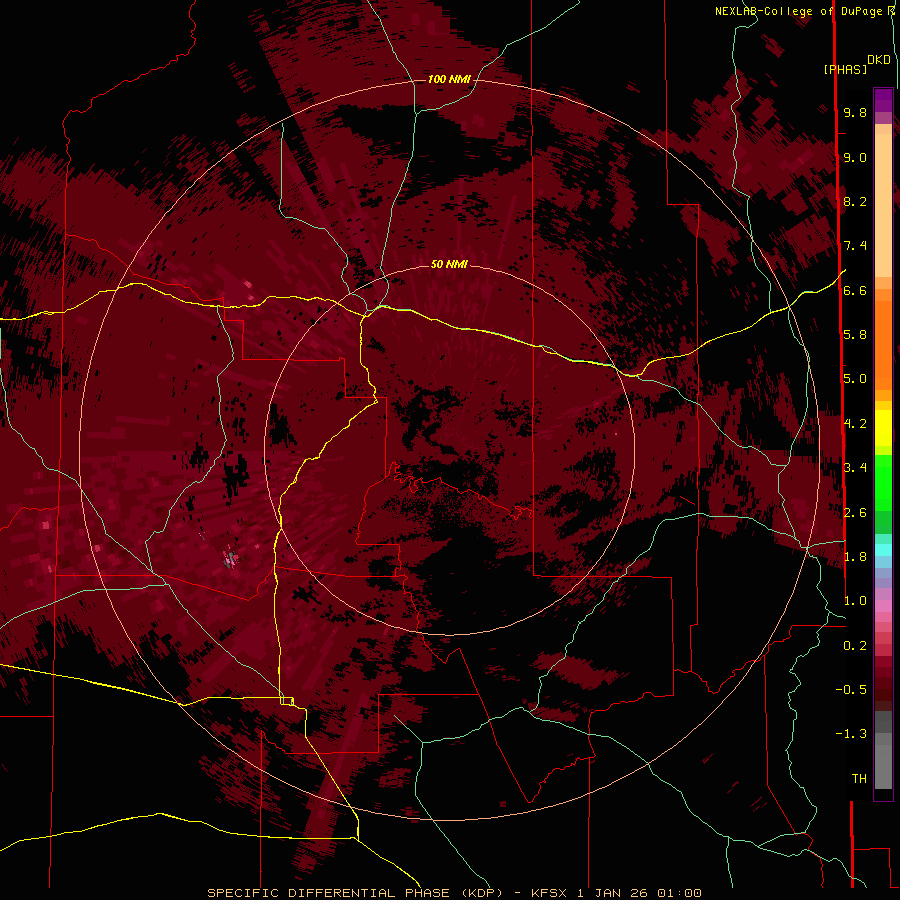Click the 4.2 value on the scale

[855, 424]
